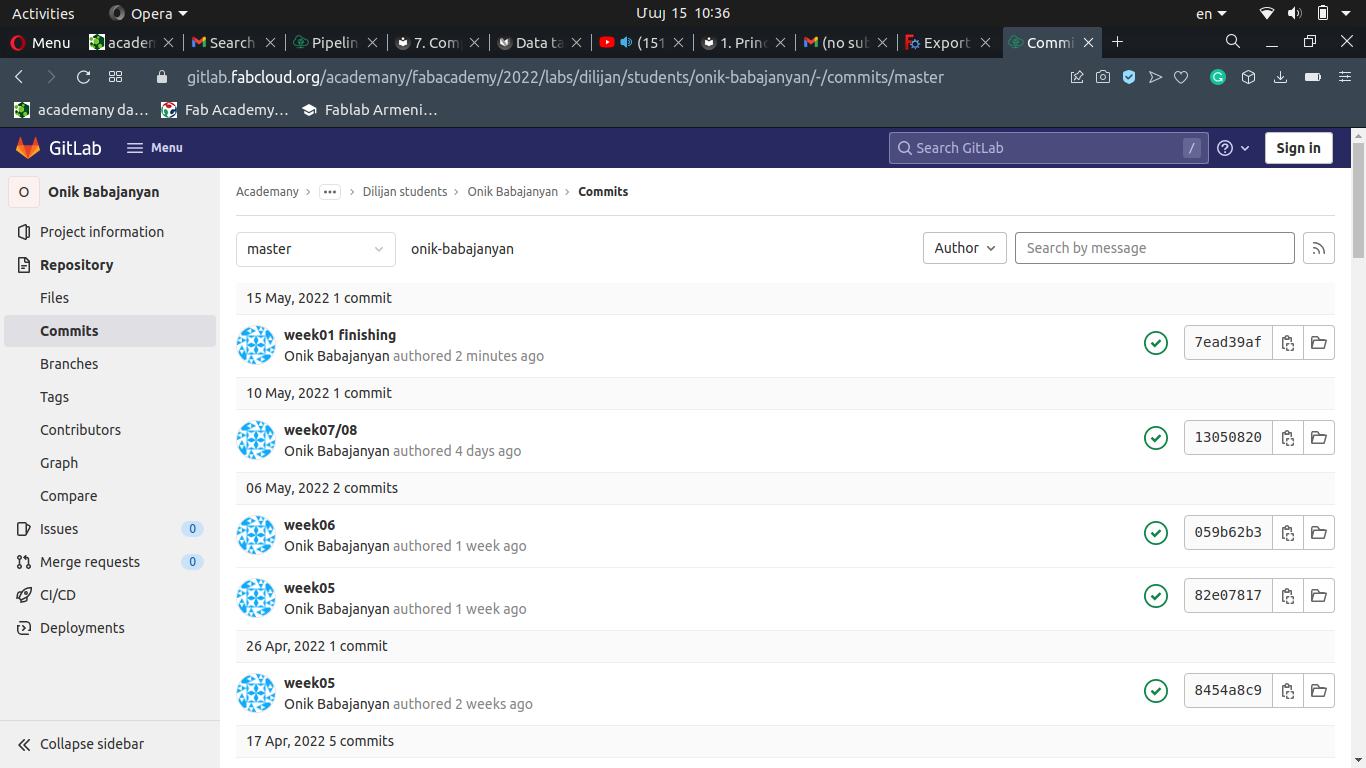Focus the Search GitLab field
Screen dimensions: 1366x768
coord(1048,148)
